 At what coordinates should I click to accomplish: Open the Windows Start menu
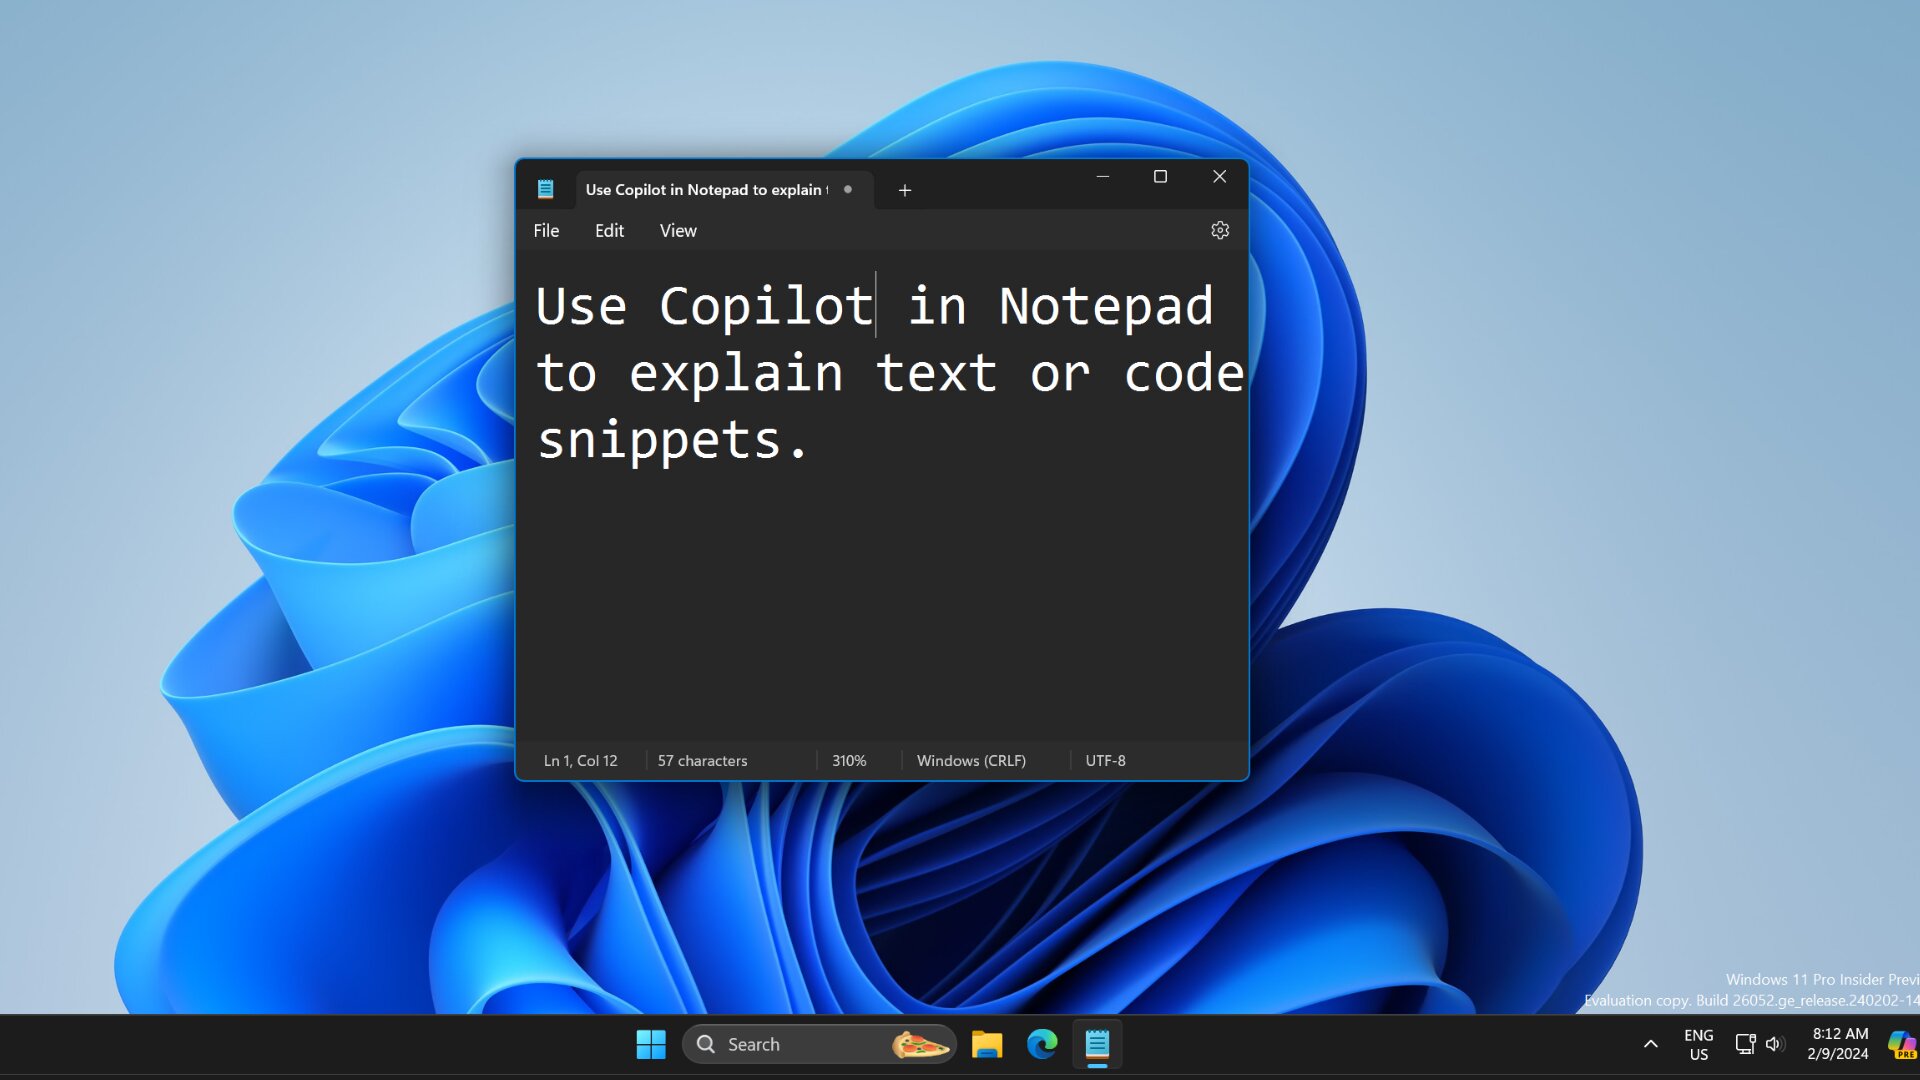click(651, 1045)
